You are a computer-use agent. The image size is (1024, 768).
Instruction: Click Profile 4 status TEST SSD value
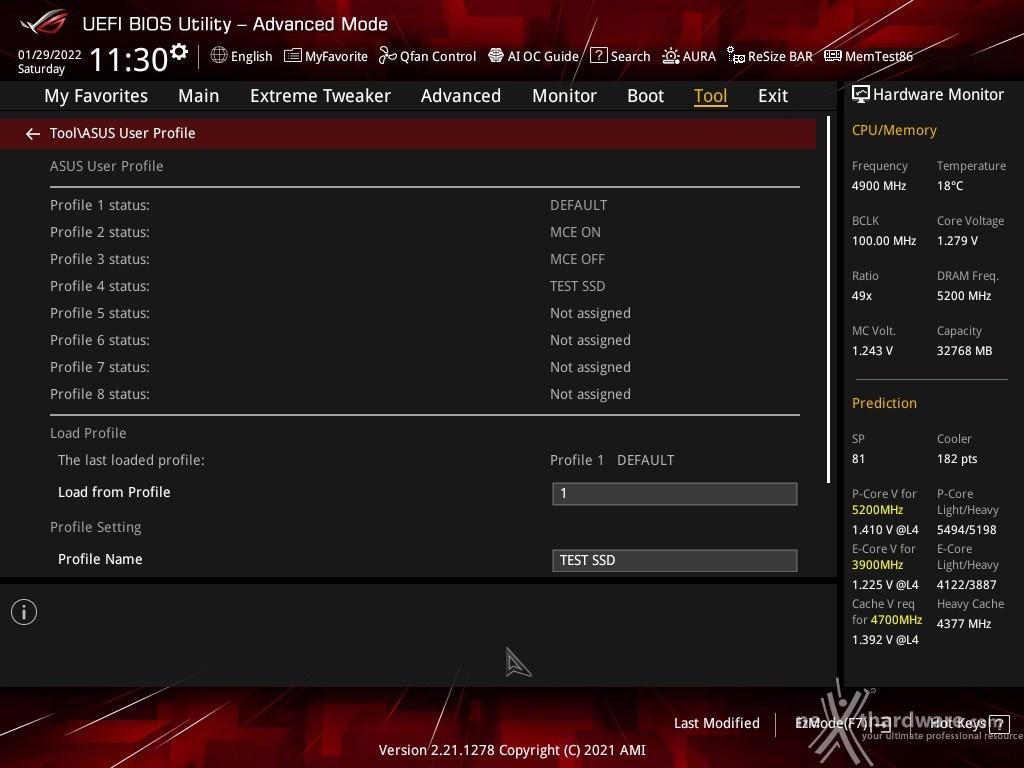click(x=577, y=286)
